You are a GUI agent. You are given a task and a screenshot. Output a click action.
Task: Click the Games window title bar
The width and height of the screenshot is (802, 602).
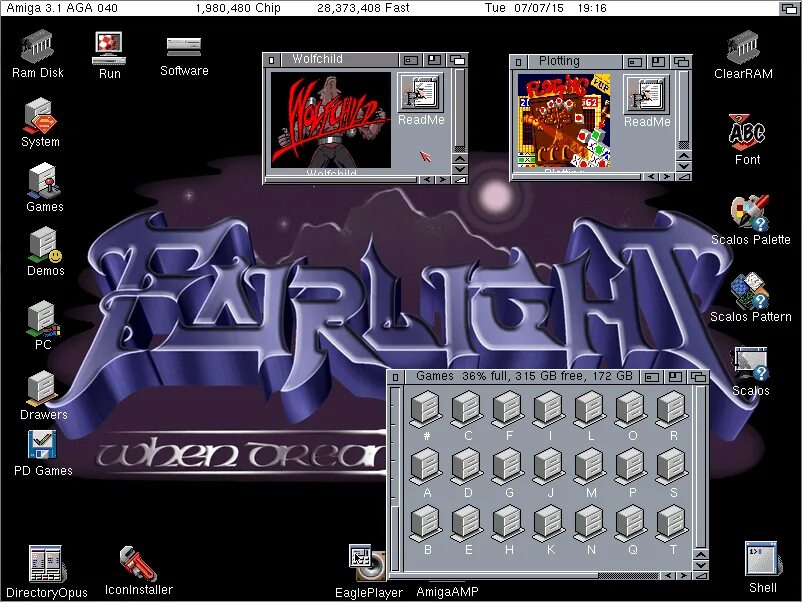522,377
